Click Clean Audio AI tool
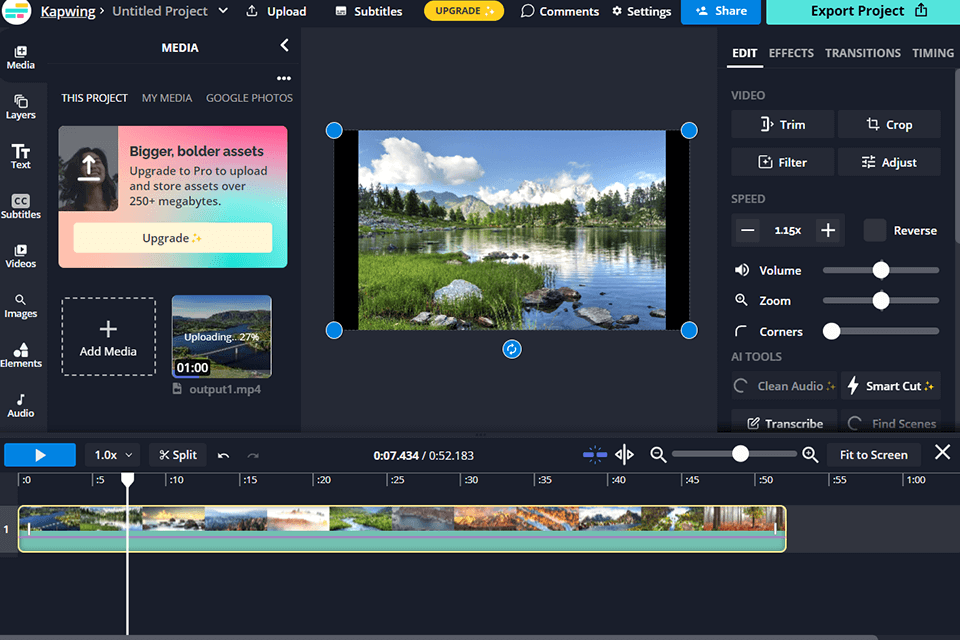 784,386
